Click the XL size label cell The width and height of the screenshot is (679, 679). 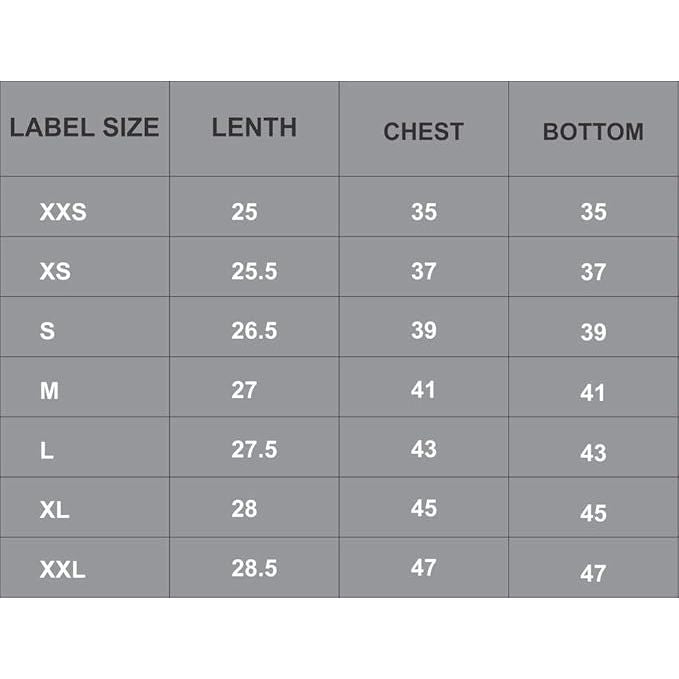tap(55, 510)
